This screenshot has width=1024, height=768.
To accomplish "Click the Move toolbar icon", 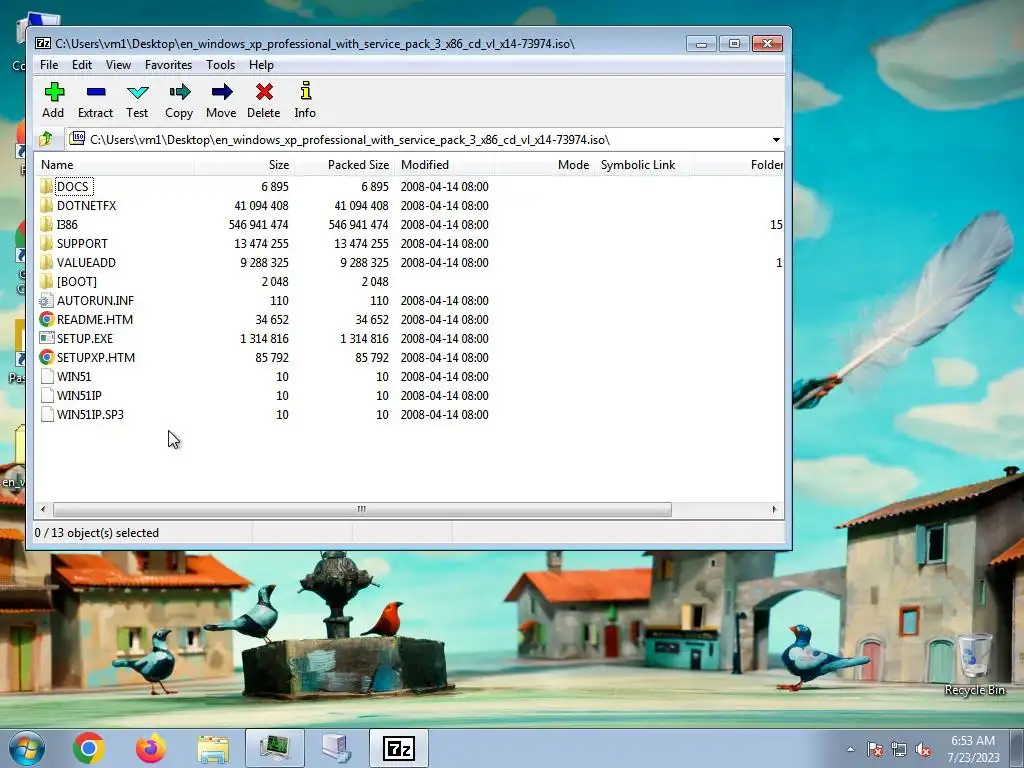I will (x=221, y=92).
